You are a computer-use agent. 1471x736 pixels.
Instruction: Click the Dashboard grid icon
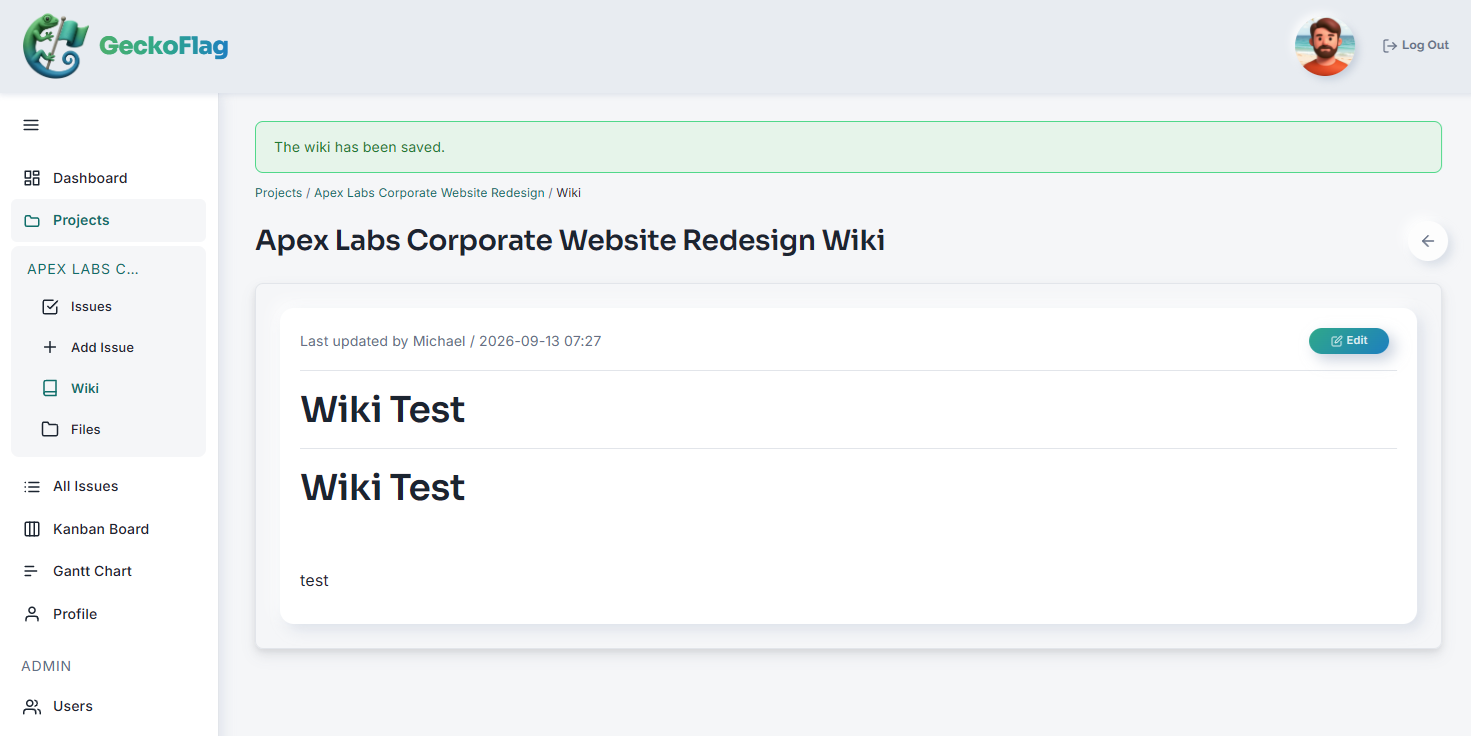pyautogui.click(x=32, y=178)
